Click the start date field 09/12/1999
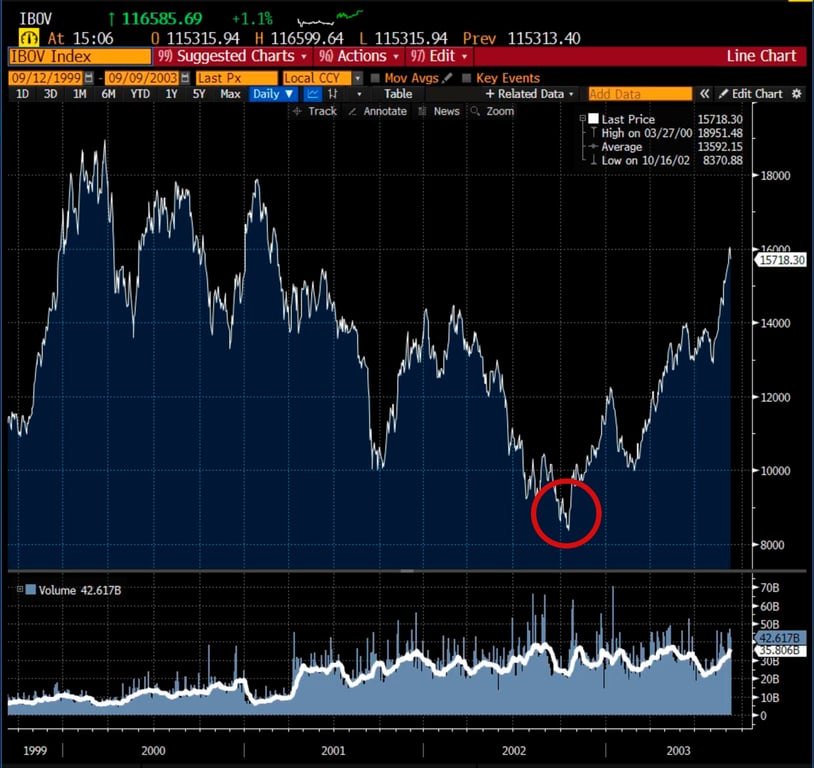This screenshot has height=768, width=814. pos(46,78)
